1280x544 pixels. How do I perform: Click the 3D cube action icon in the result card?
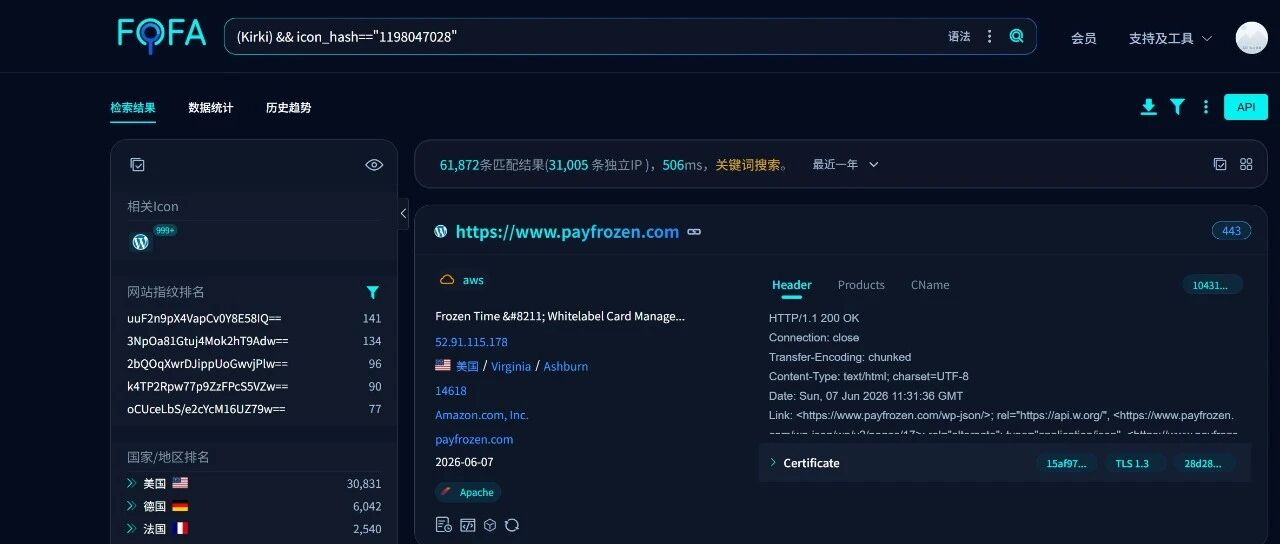tap(490, 525)
